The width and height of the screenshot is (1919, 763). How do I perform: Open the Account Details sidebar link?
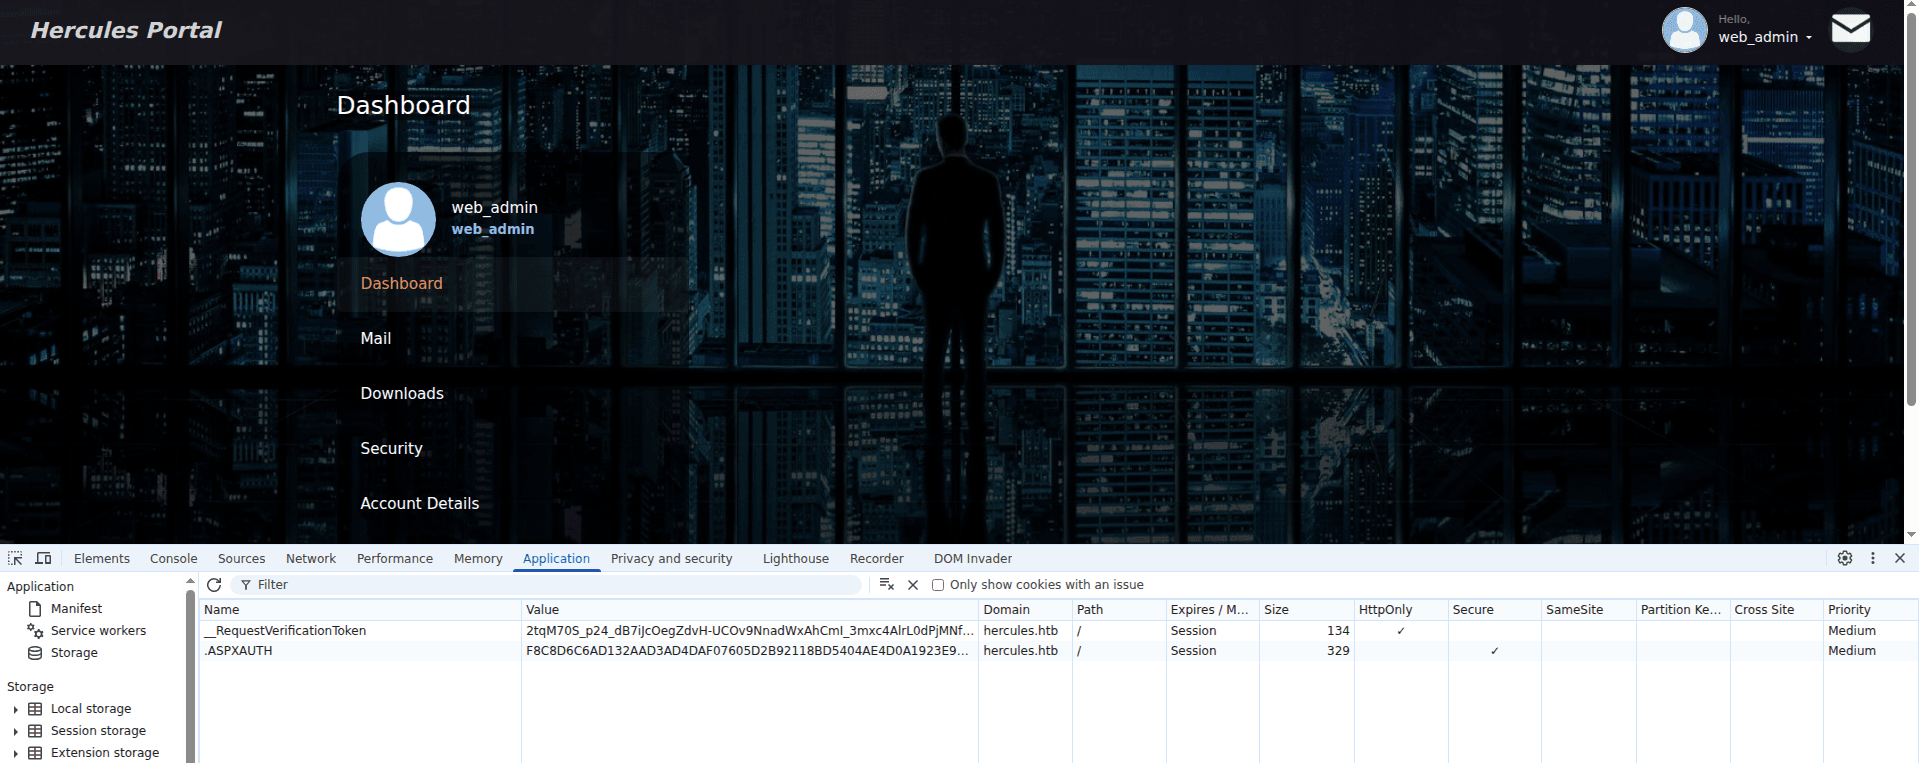tap(420, 504)
